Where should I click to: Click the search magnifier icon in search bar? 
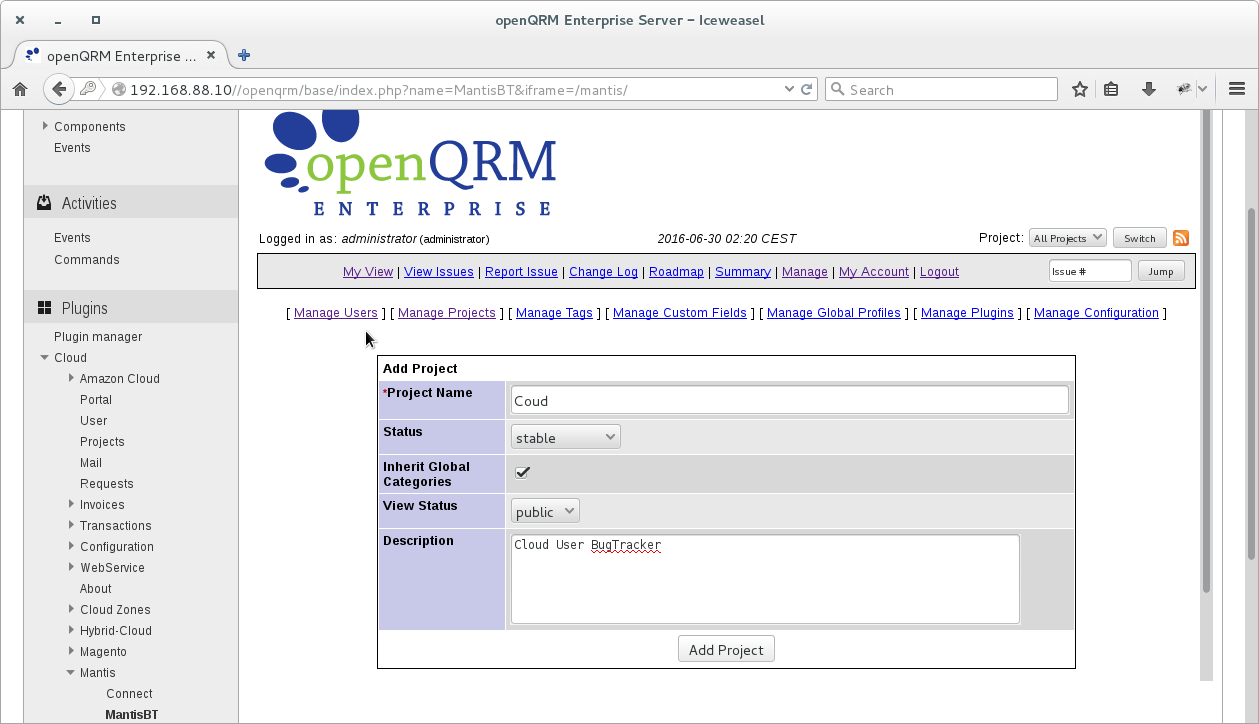coord(837,89)
